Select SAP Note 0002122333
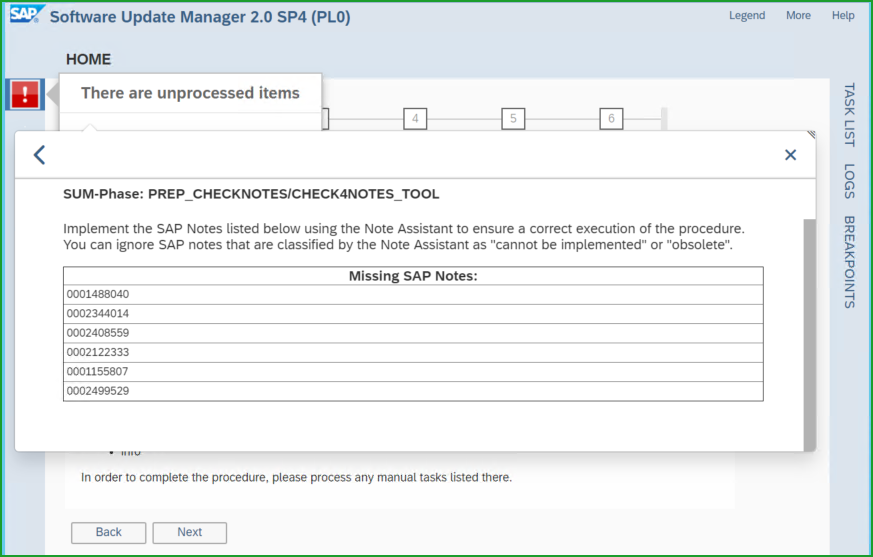The height and width of the screenshot is (557, 873). pyautogui.click(x=413, y=353)
